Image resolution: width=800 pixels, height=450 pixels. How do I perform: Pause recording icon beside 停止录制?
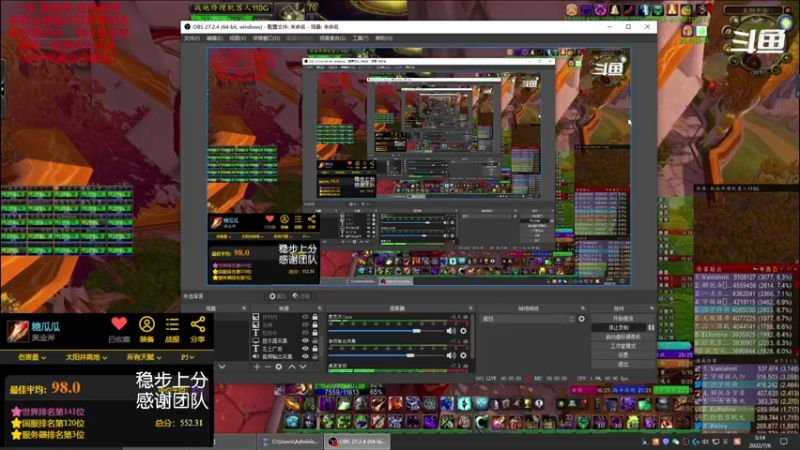pyautogui.click(x=651, y=328)
